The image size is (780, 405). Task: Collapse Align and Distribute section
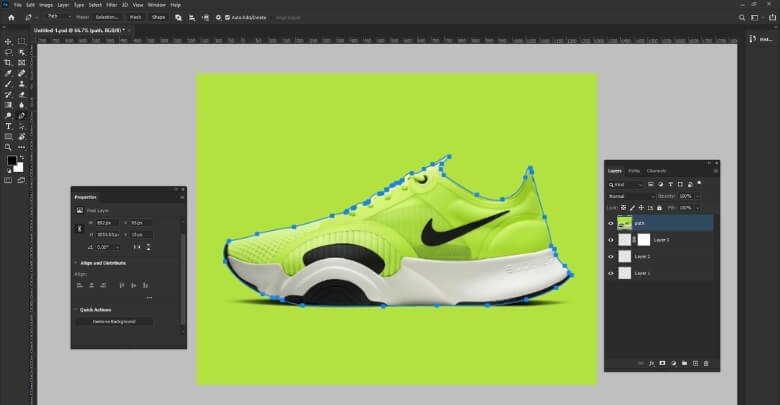76,263
